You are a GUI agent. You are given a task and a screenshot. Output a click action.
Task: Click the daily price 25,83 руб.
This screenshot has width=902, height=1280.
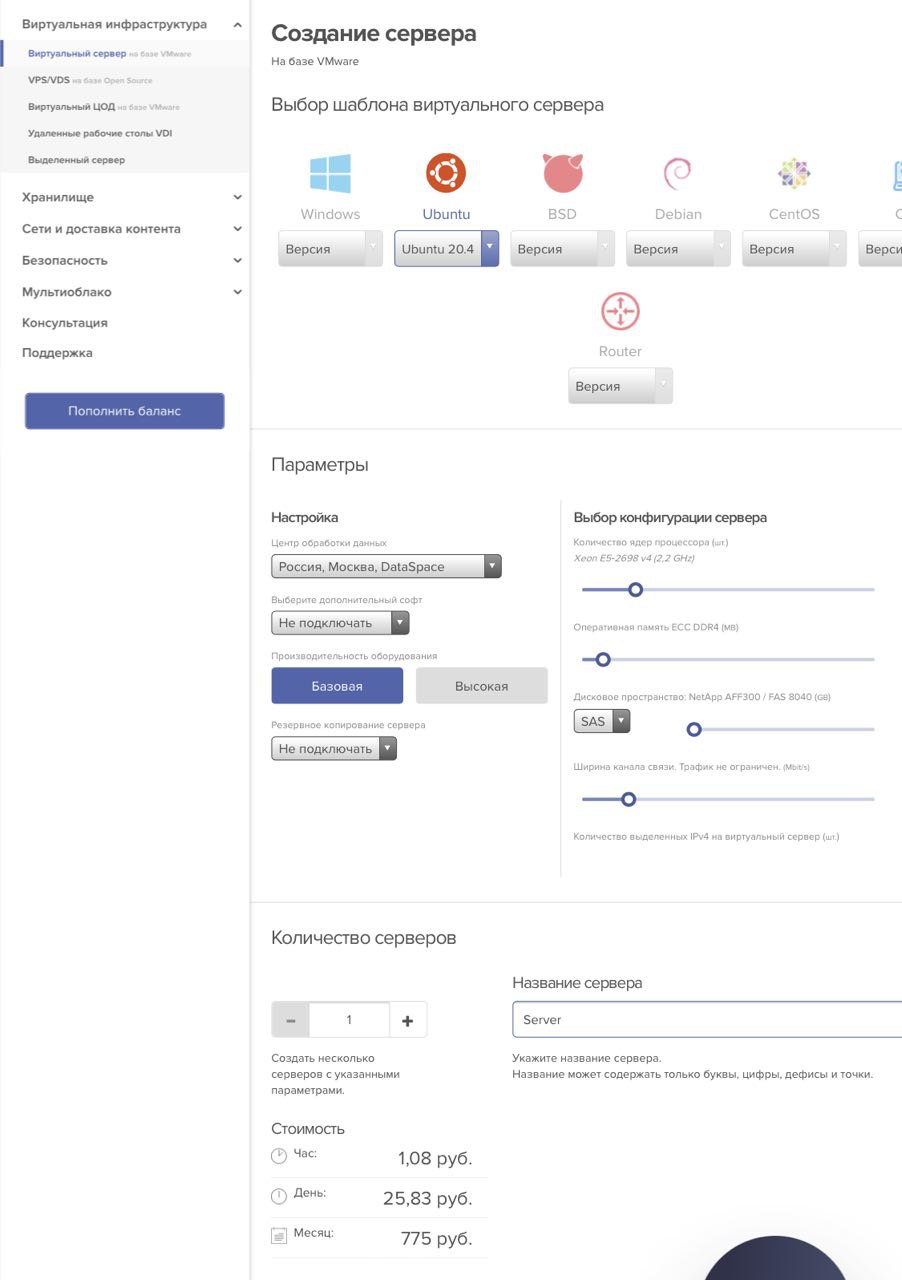click(x=428, y=1198)
